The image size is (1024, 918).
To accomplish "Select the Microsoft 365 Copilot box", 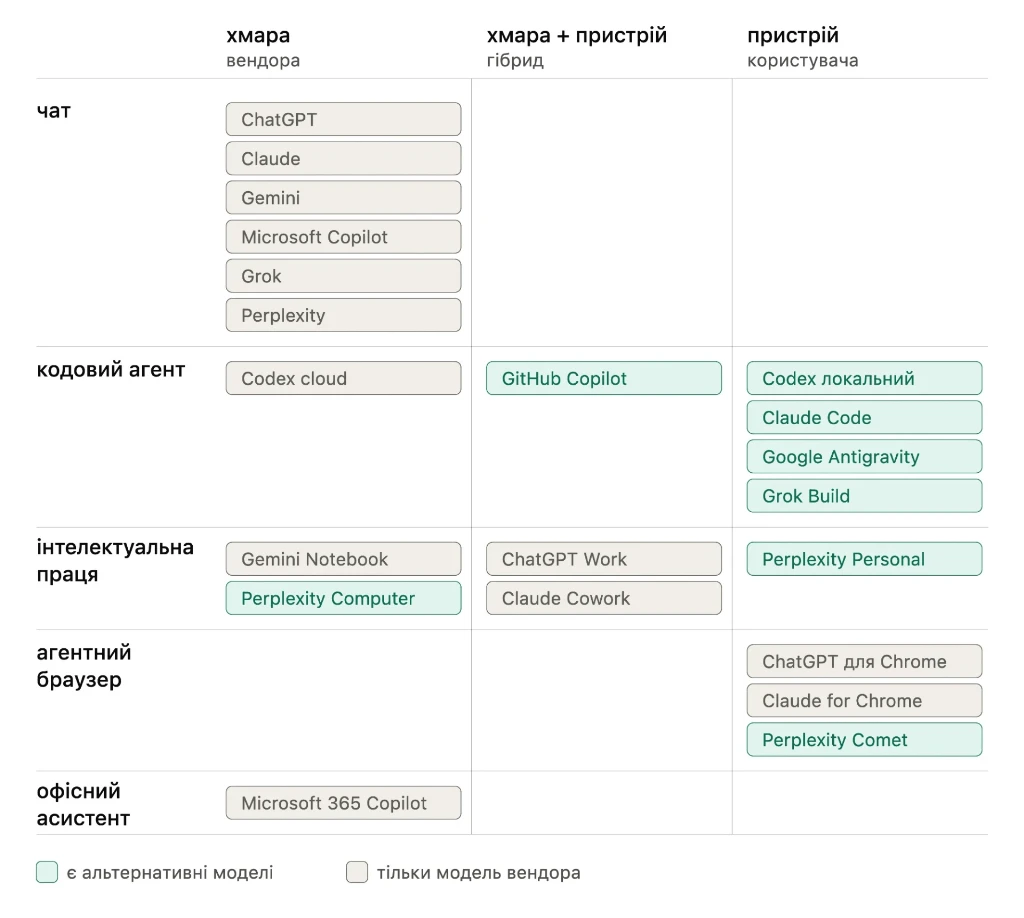I will (344, 804).
